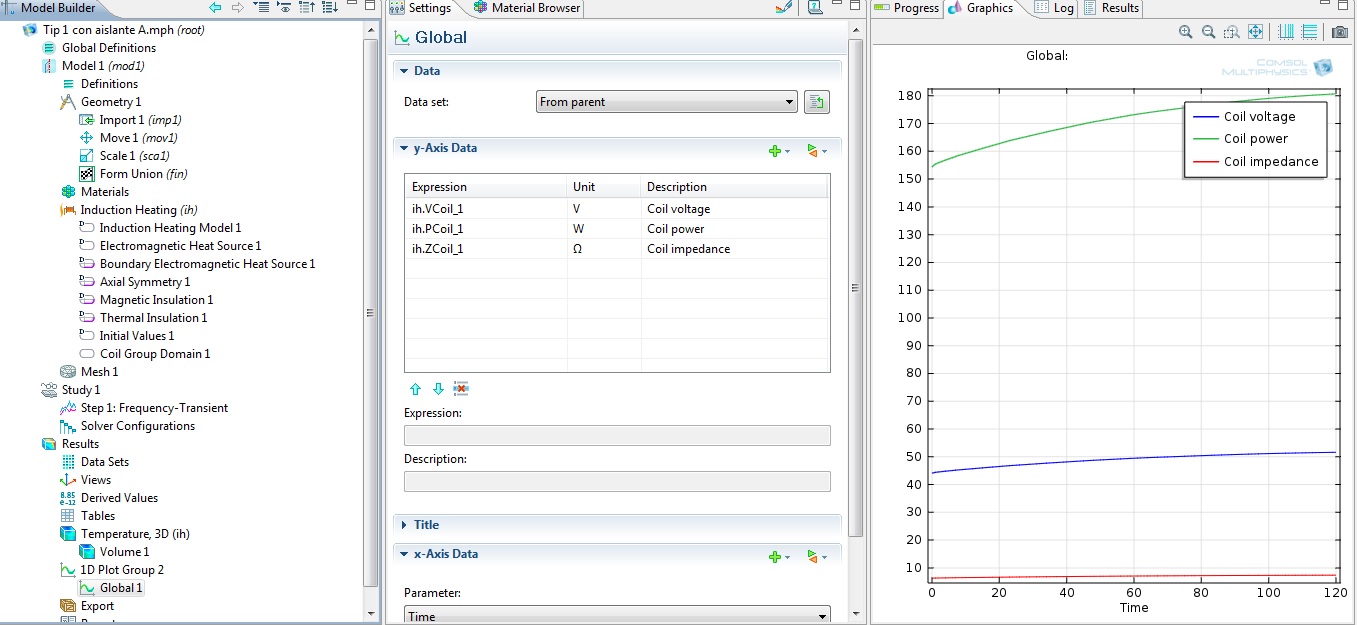
Task: Open the x-axis Parameter Time dropdown
Action: [617, 616]
